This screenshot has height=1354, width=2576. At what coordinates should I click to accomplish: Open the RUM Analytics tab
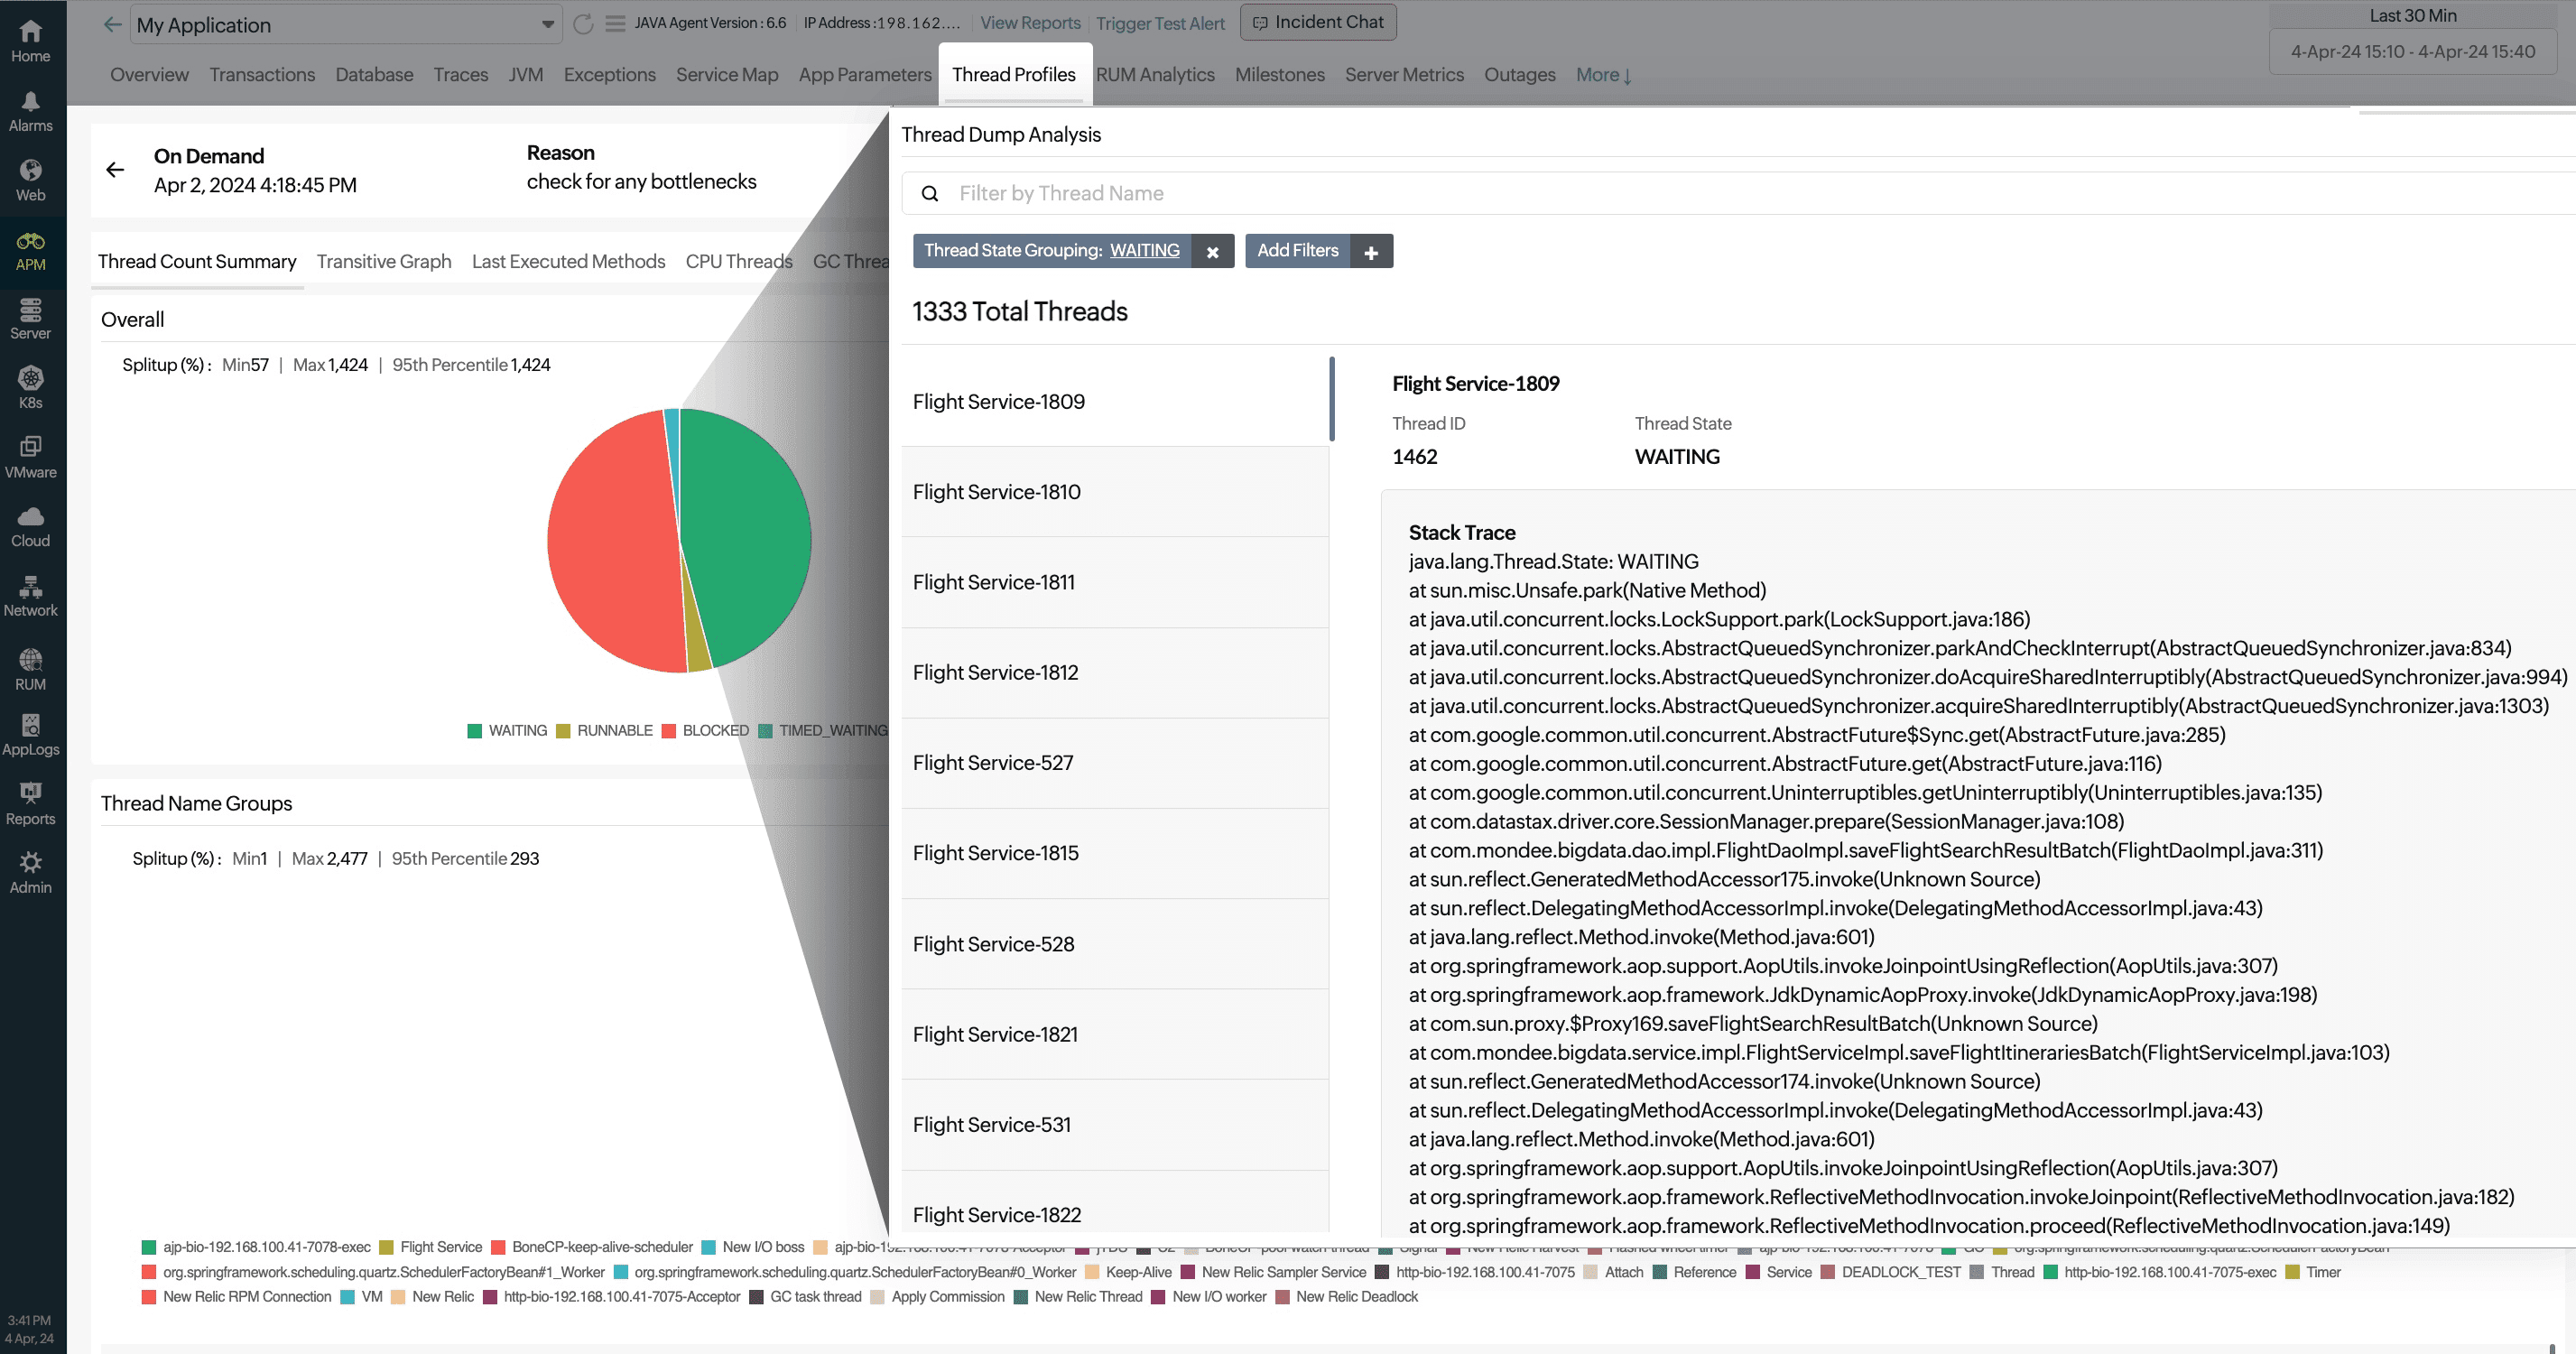pyautogui.click(x=1155, y=75)
